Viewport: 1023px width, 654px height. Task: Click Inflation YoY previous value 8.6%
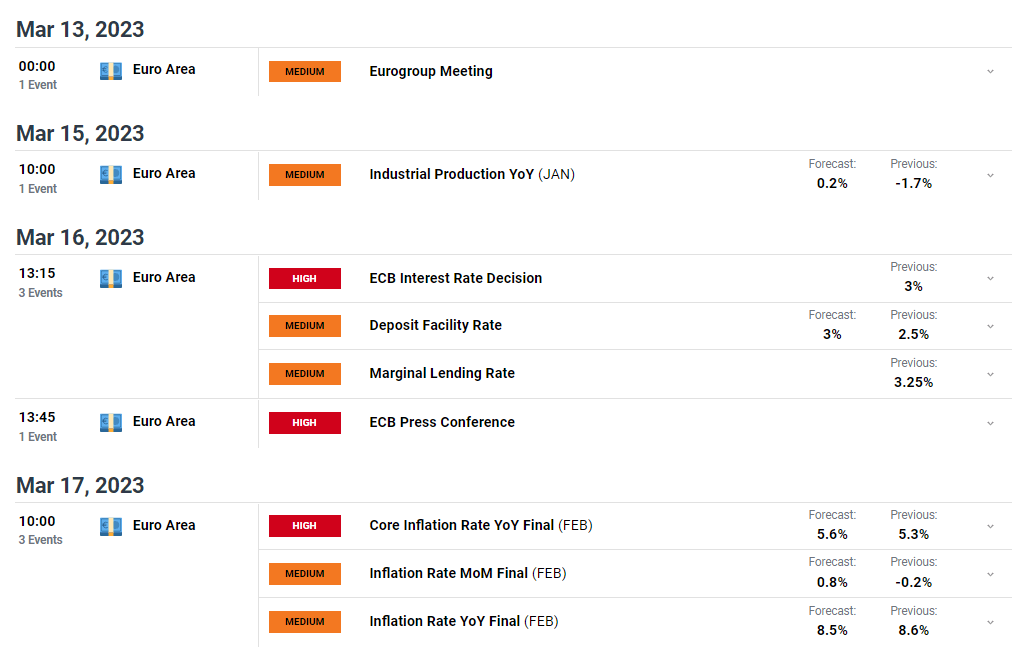point(913,631)
